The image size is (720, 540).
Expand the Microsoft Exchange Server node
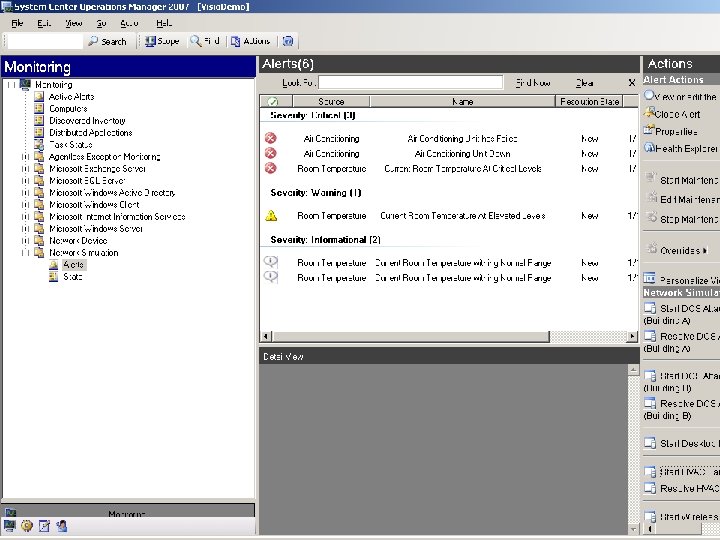click(25, 169)
